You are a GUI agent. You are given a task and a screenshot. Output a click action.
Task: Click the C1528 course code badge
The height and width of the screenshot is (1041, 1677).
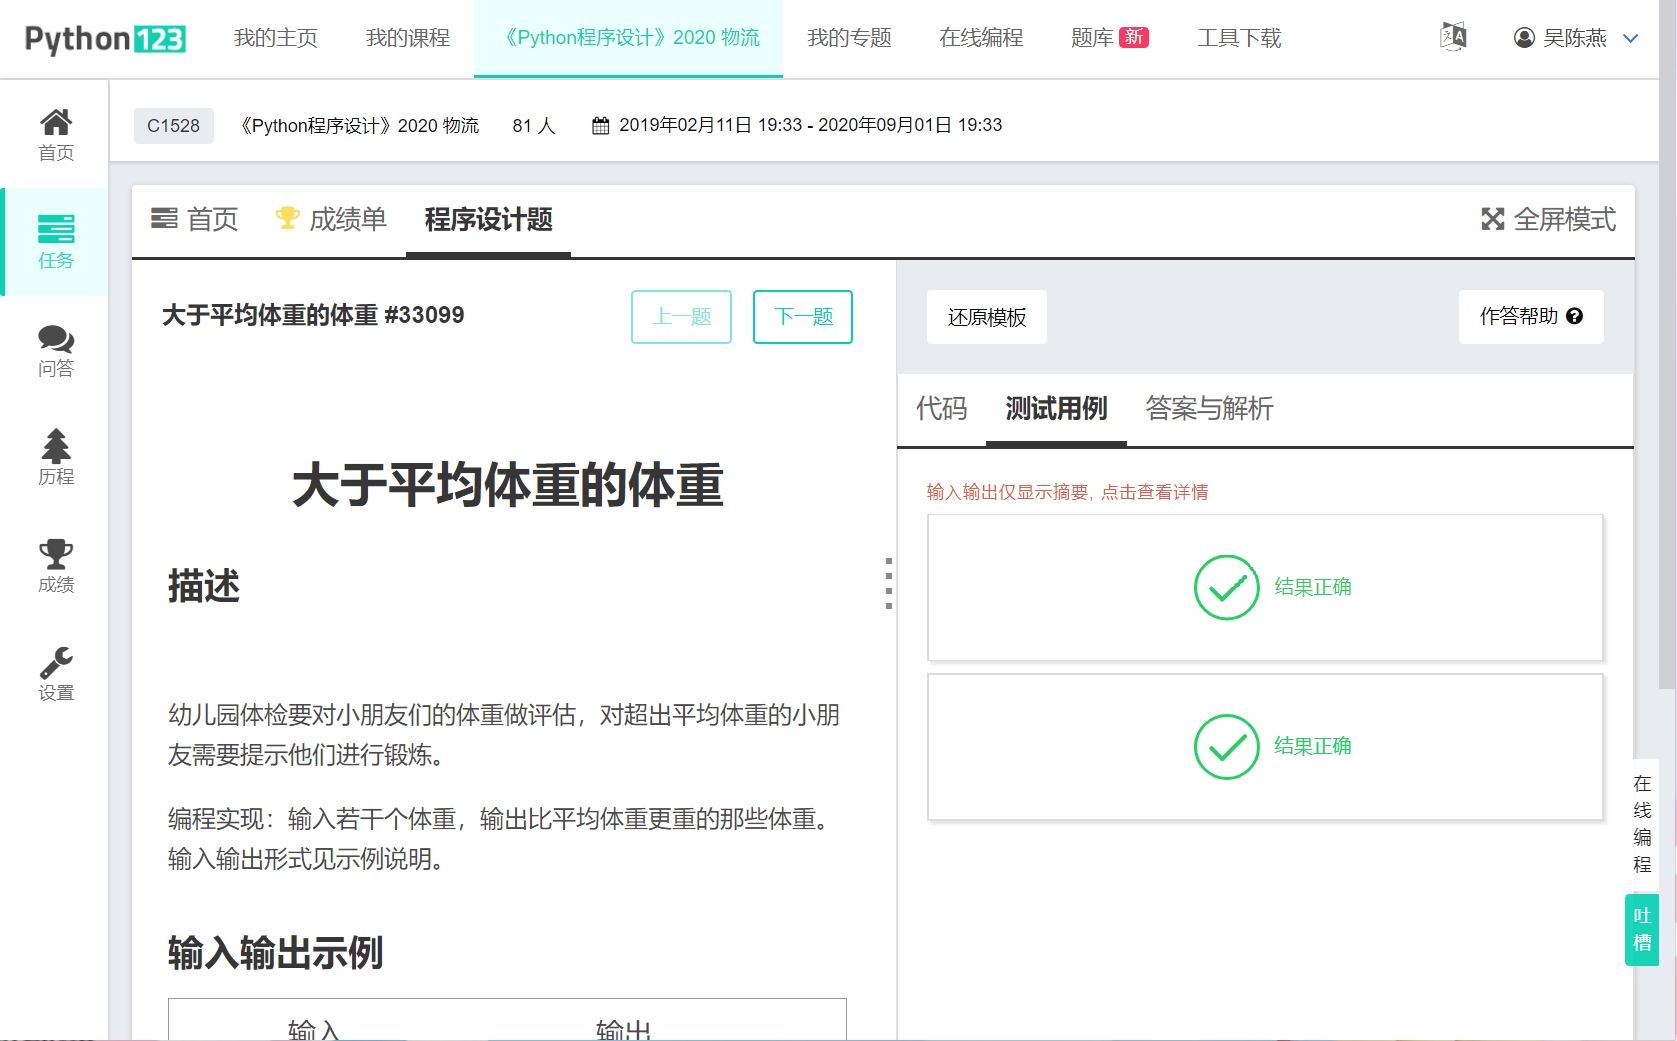pos(174,125)
